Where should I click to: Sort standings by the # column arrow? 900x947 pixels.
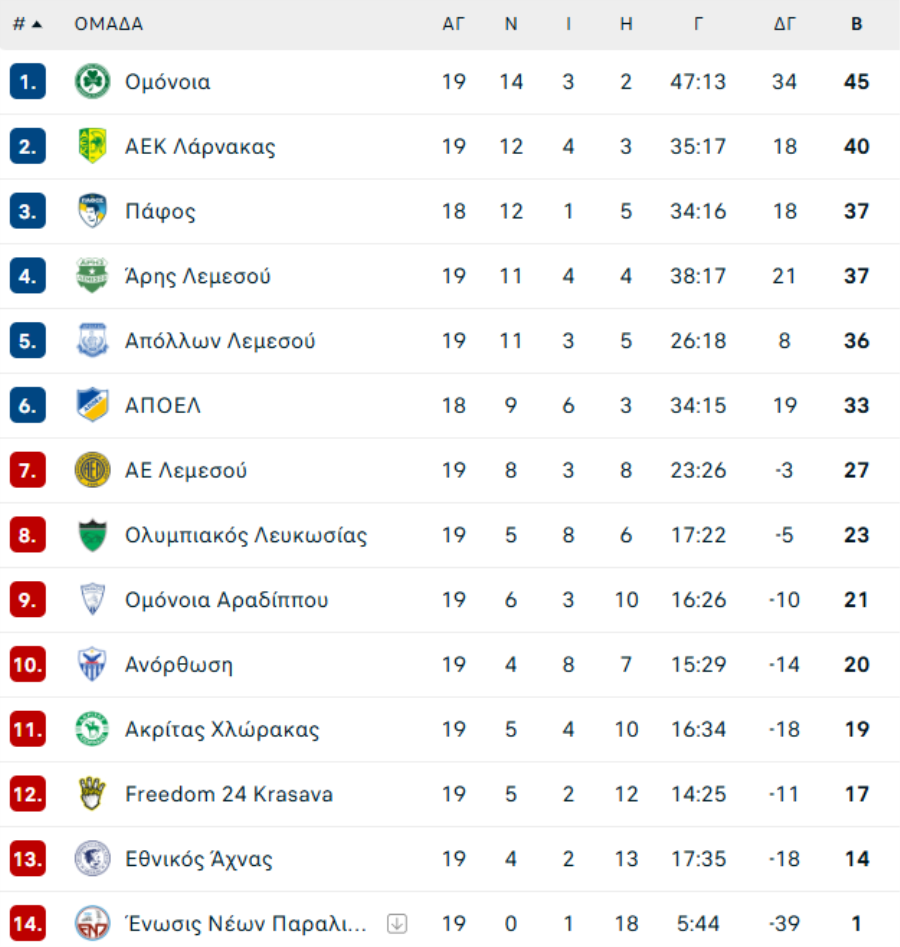coord(37,24)
